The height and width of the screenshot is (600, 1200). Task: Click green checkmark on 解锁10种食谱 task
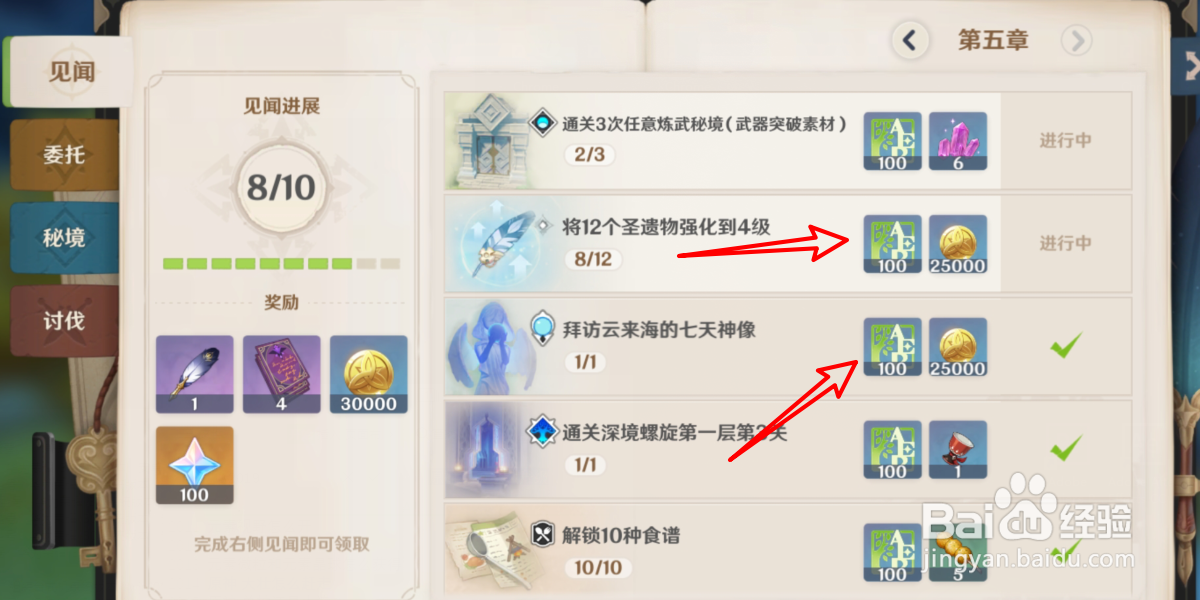click(1066, 549)
